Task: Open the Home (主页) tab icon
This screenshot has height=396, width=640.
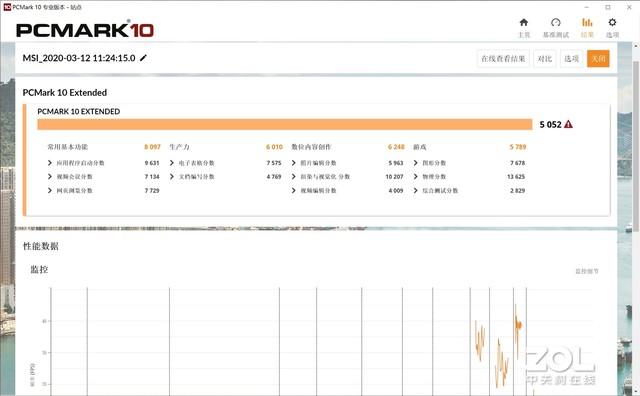Action: [524, 22]
